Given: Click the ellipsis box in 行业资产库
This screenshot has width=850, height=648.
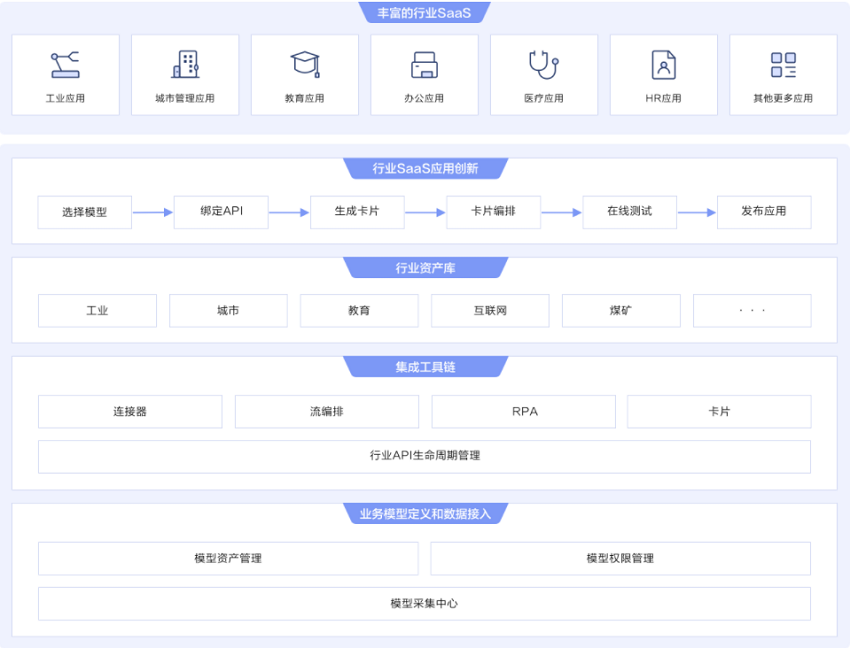Looking at the screenshot, I should (x=752, y=311).
